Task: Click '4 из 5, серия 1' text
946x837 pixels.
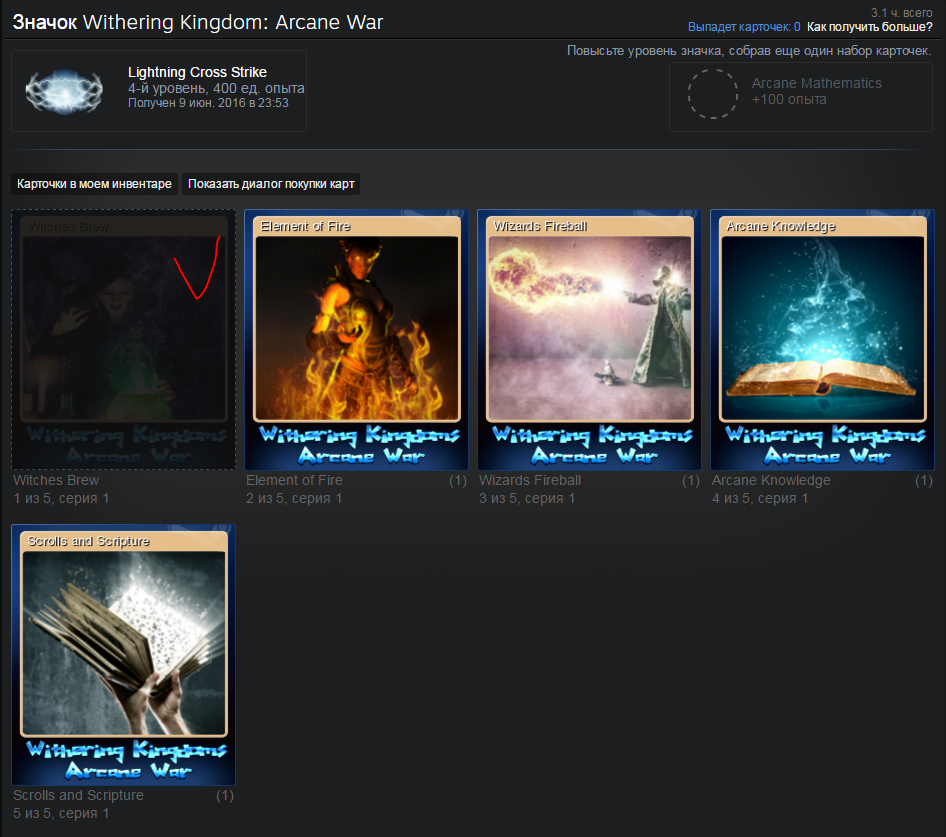Action: pyautogui.click(x=760, y=498)
